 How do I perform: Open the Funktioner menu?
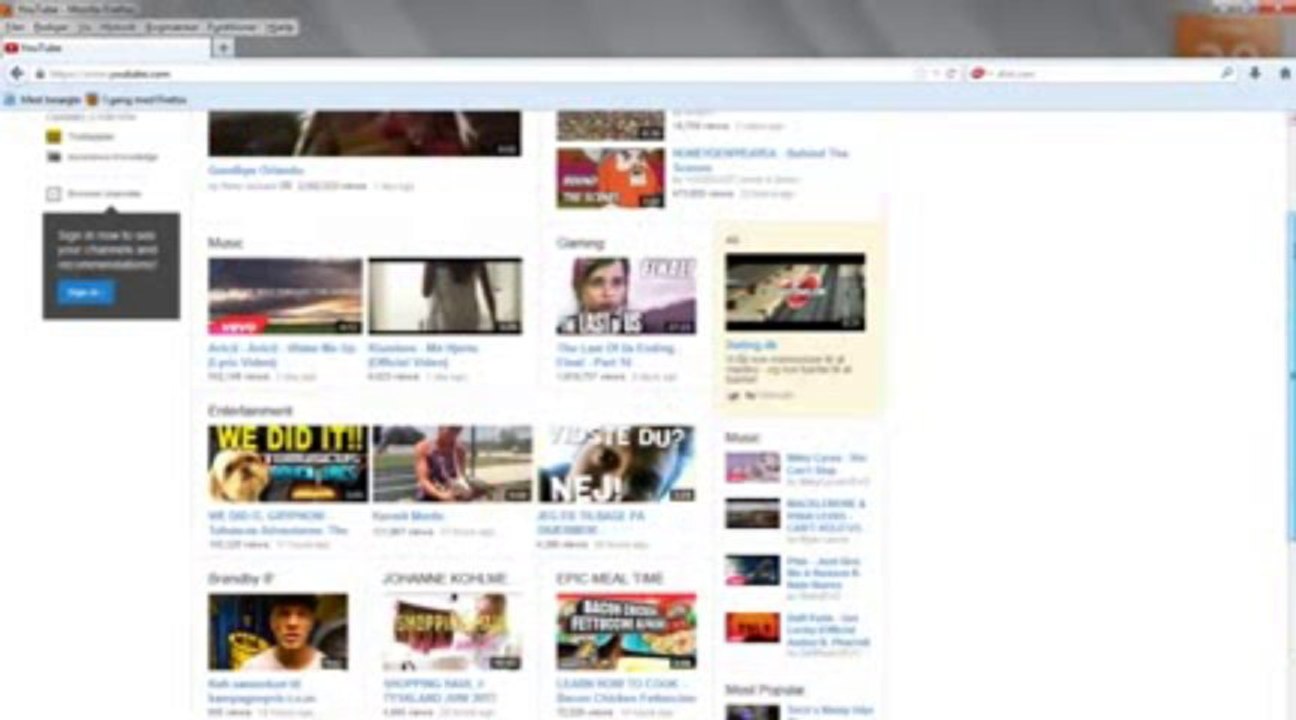233,27
